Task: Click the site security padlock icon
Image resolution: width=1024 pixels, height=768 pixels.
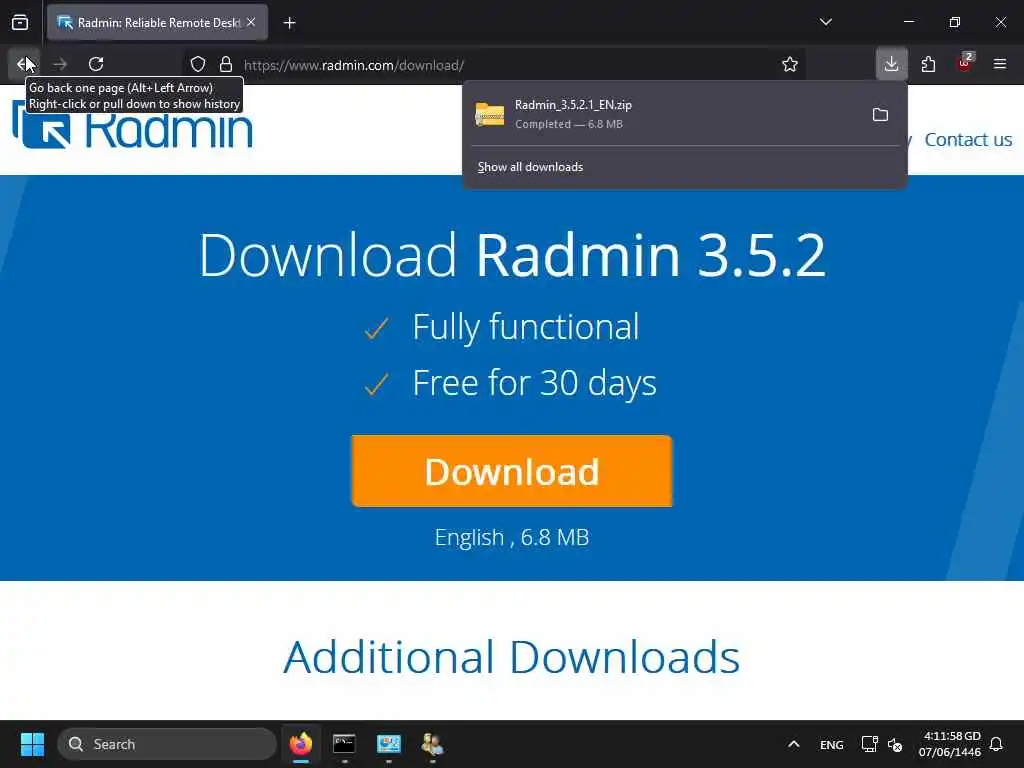Action: 226,64
